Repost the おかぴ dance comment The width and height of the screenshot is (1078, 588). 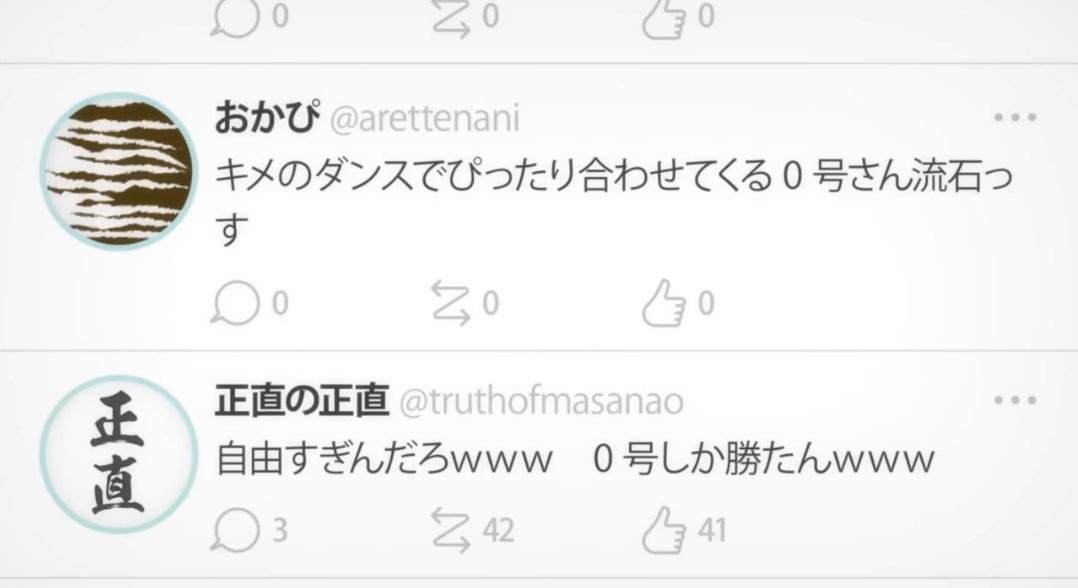451,303
